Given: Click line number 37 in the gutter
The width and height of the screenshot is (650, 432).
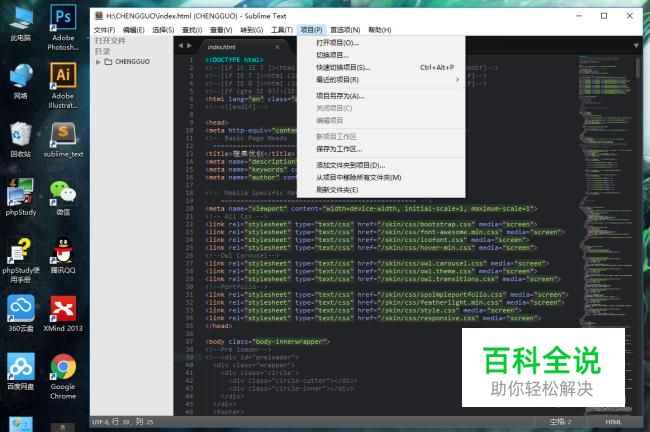Looking at the screenshot, I should pos(189,342).
